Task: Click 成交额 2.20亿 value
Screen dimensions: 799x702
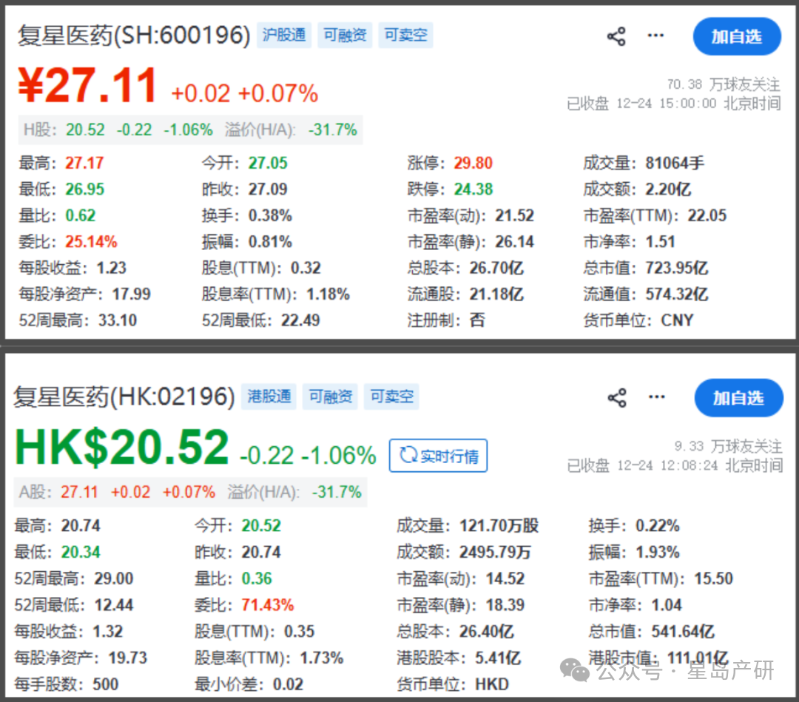Action: tap(668, 190)
